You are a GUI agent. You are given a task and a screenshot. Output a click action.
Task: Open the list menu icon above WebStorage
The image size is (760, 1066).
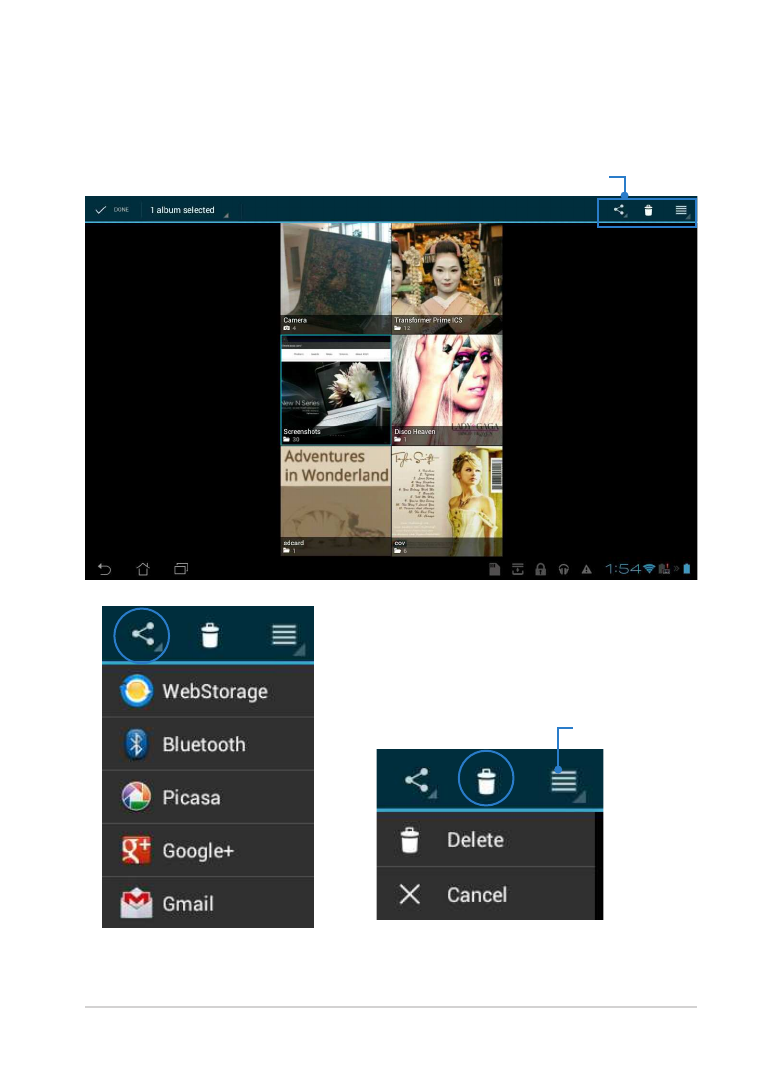coord(287,634)
